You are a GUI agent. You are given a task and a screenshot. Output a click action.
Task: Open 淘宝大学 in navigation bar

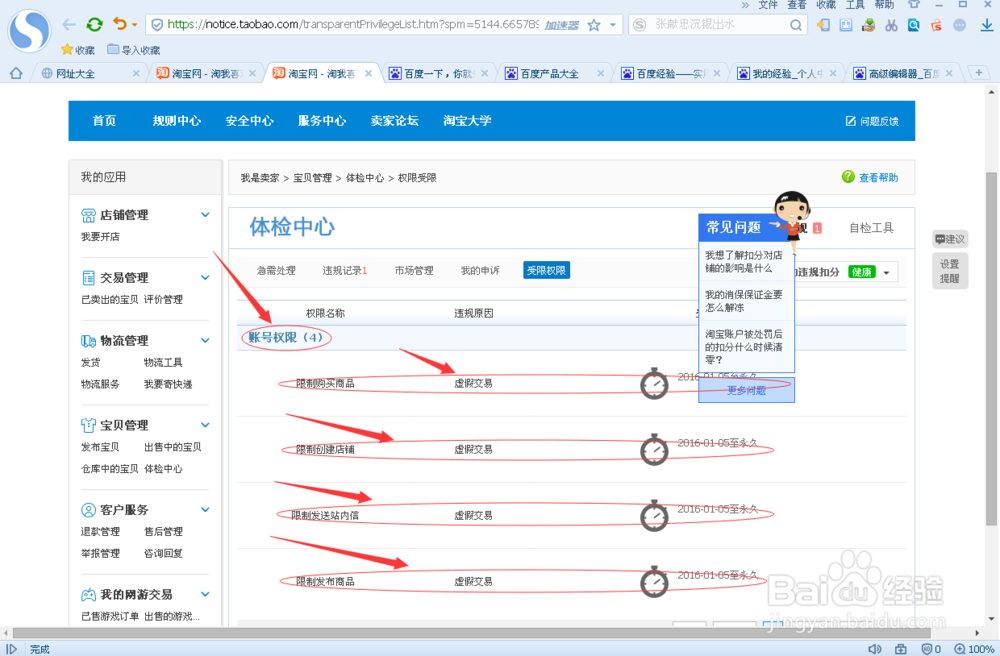pyautogui.click(x=467, y=120)
